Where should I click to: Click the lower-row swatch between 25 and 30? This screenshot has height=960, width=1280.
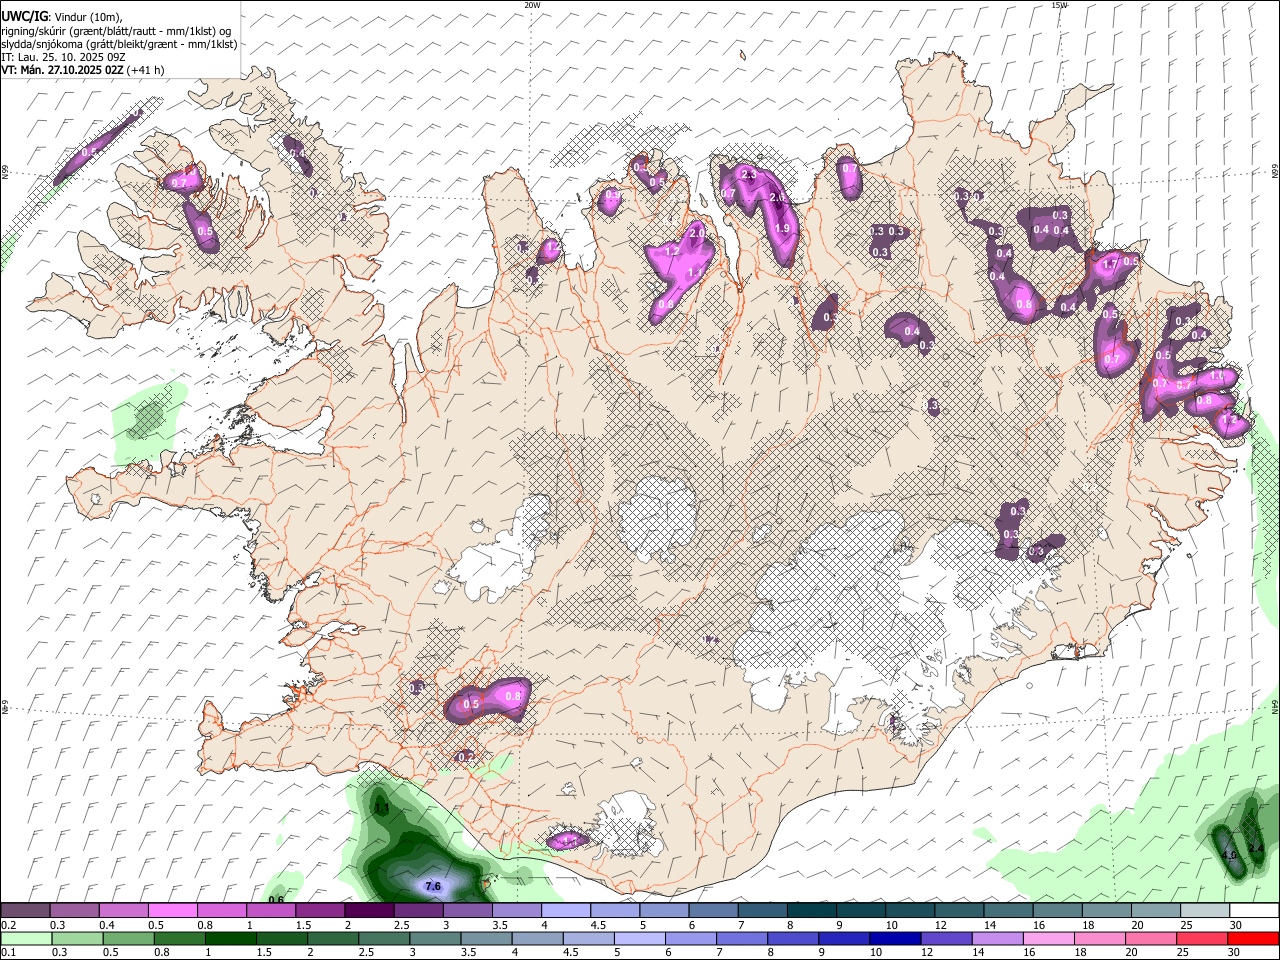coord(1201,939)
